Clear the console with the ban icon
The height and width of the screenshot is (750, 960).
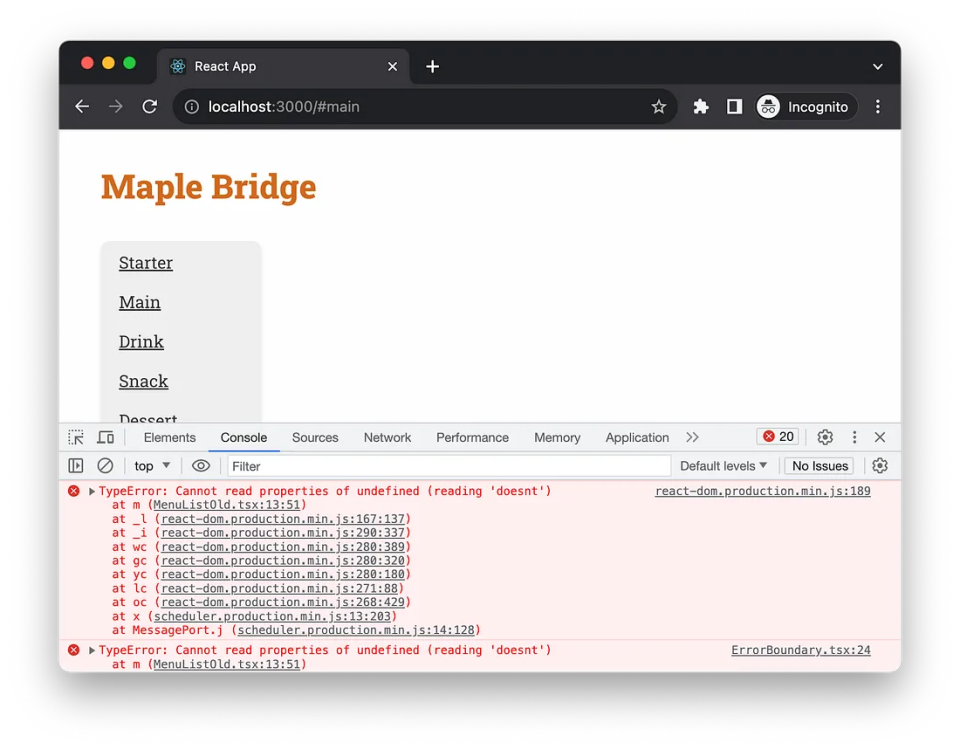click(105, 466)
